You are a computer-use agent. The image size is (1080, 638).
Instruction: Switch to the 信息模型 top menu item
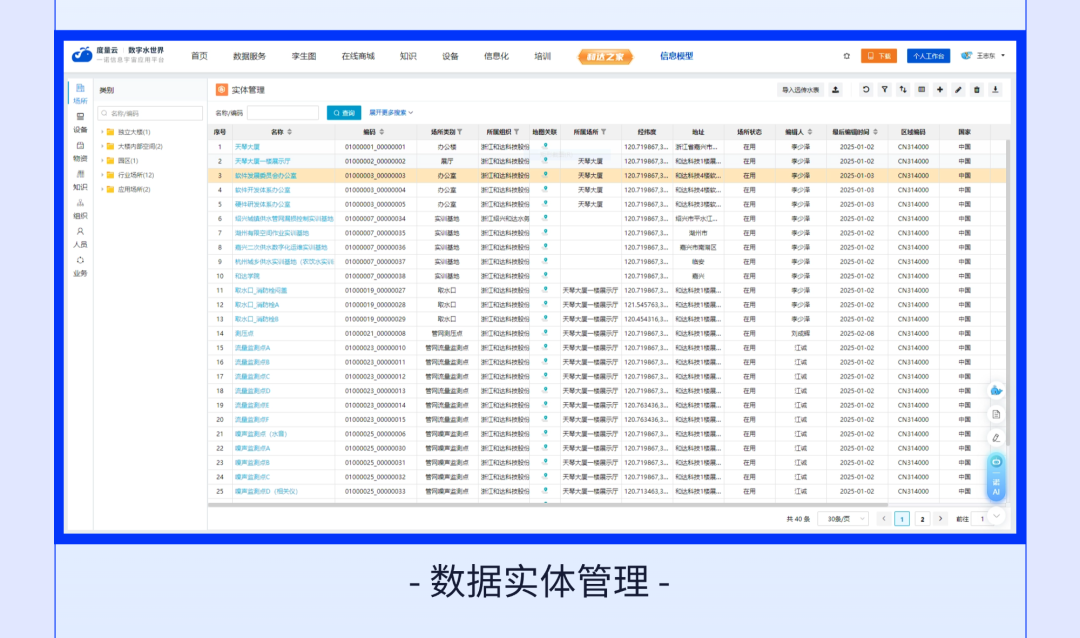pyautogui.click(x=676, y=56)
